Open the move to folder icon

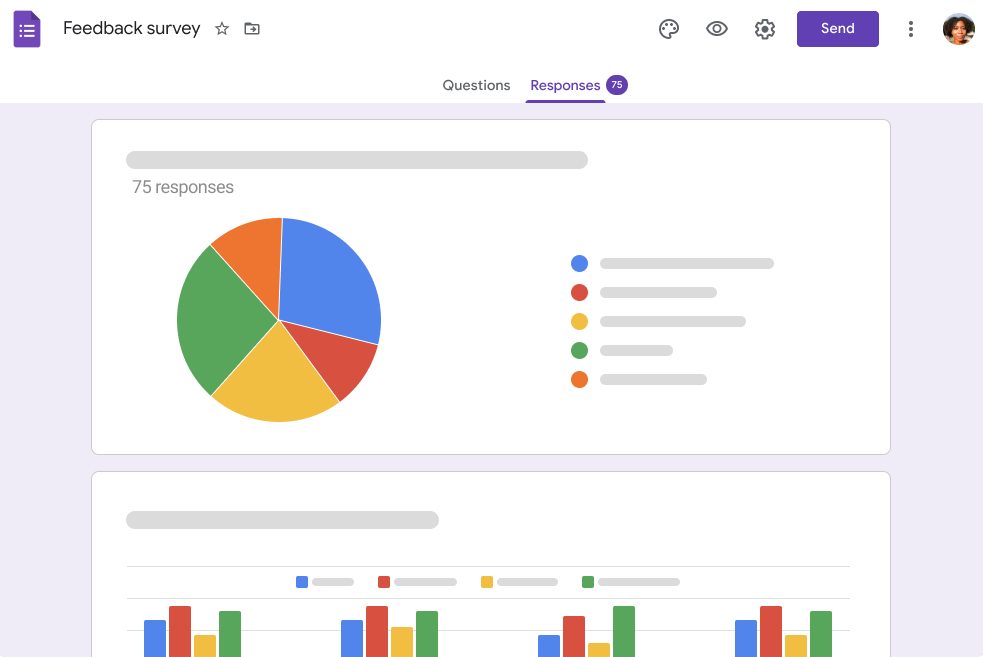[252, 29]
